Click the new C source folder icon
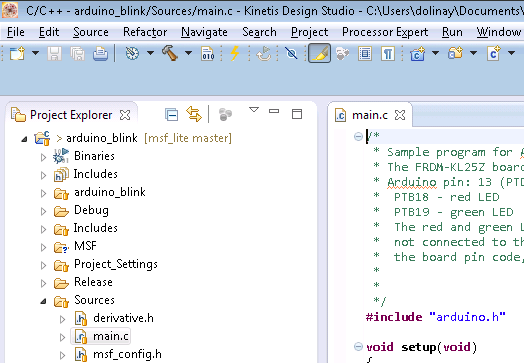 [x=455, y=53]
